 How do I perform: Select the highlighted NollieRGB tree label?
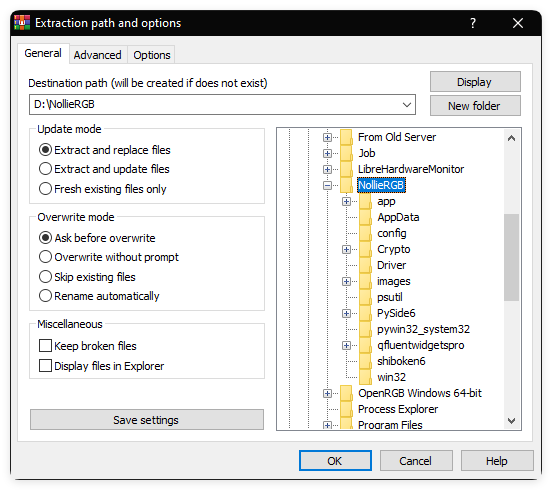point(381,185)
